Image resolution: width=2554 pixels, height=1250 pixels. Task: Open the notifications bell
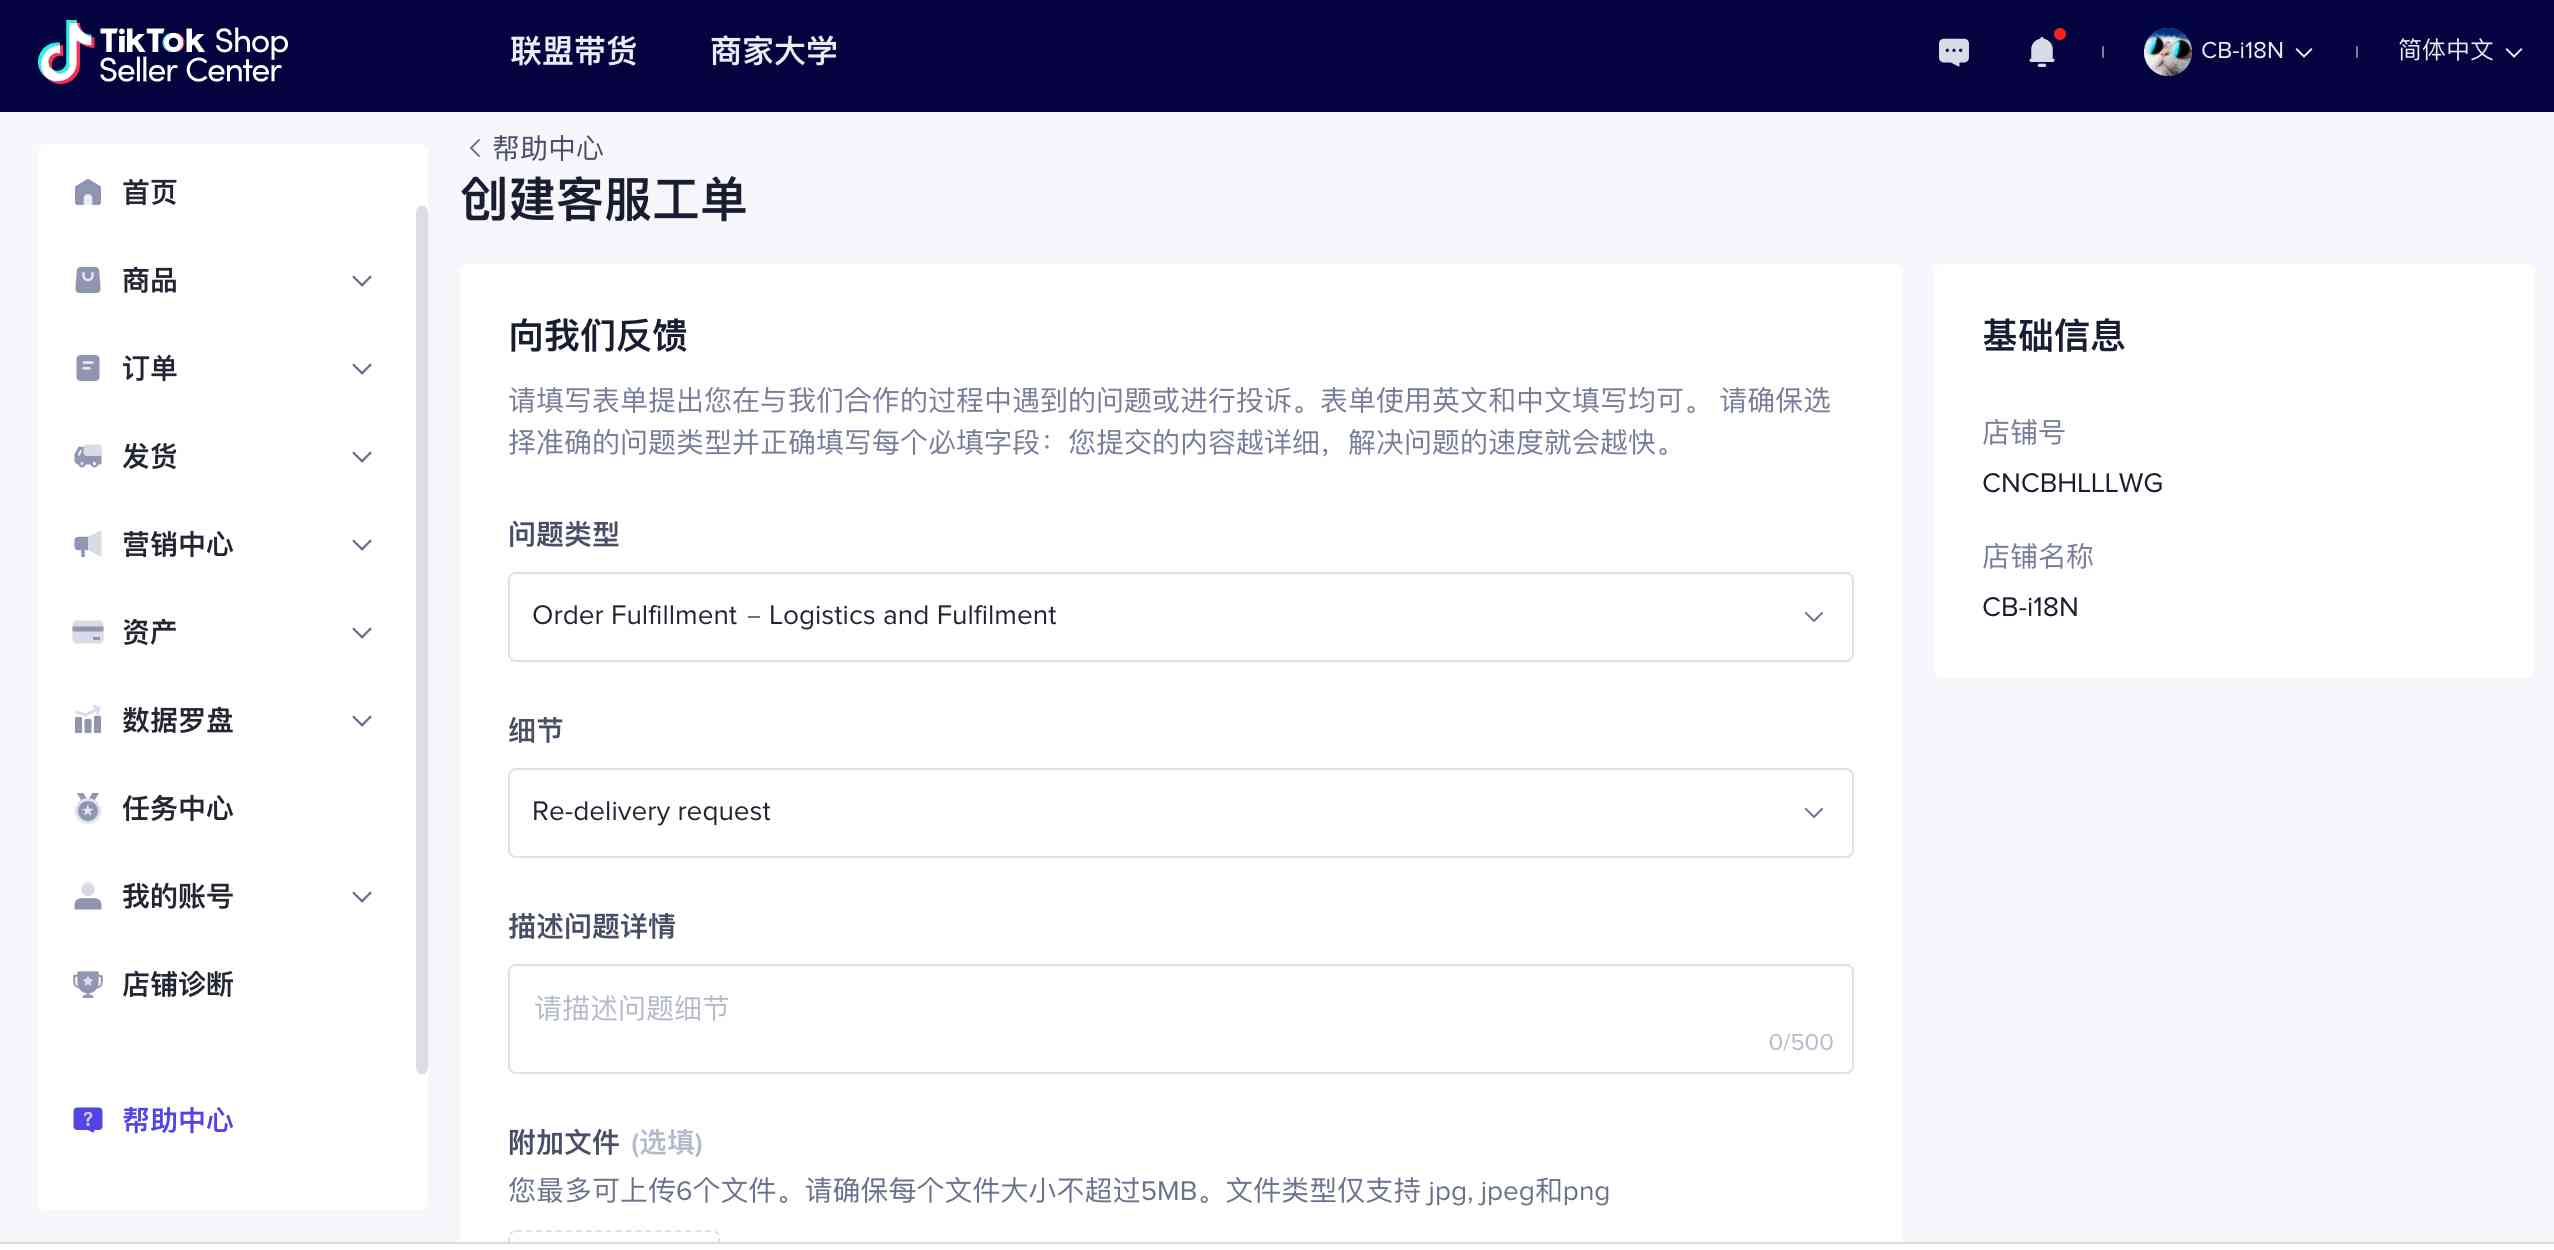point(2041,51)
